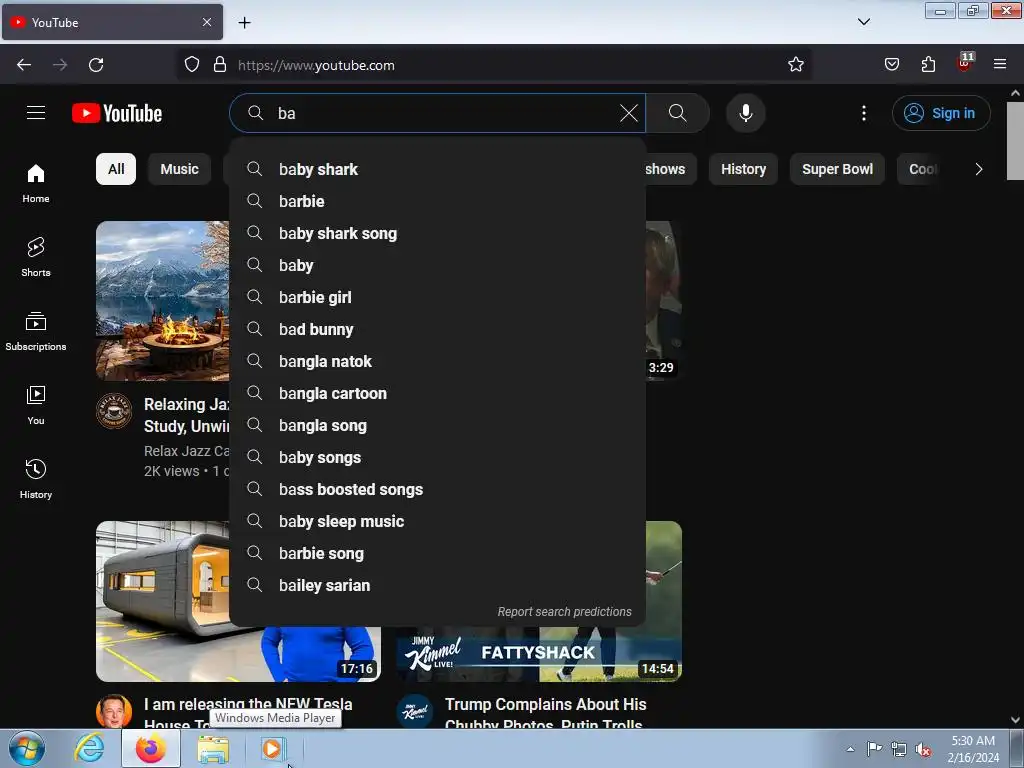Image resolution: width=1024 pixels, height=768 pixels.
Task: Select the History category chip
Action: (x=743, y=169)
